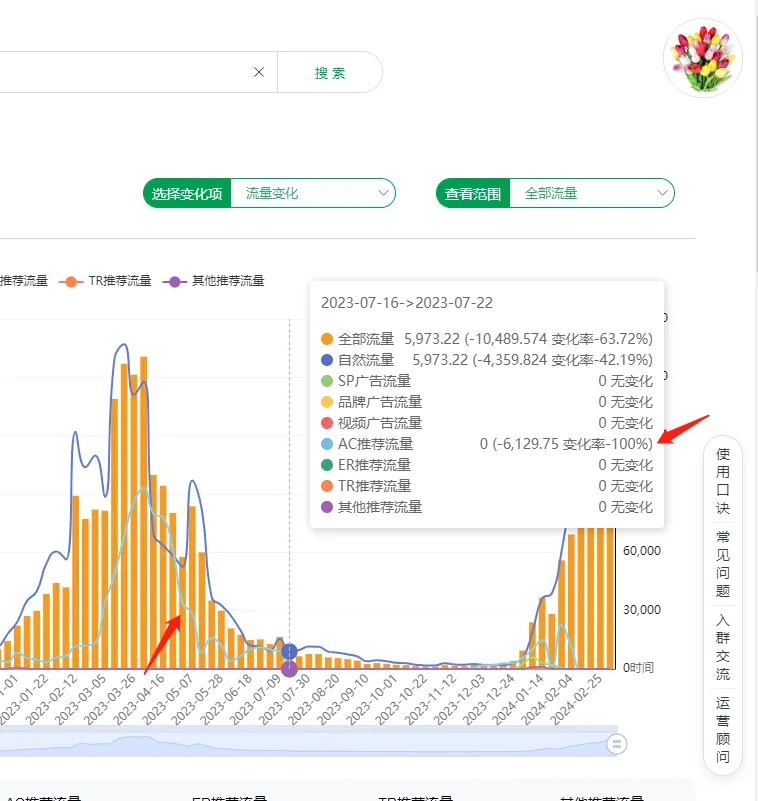Open the tulip bouquet avatar
Screen dimensions: 758x801
coord(702,58)
